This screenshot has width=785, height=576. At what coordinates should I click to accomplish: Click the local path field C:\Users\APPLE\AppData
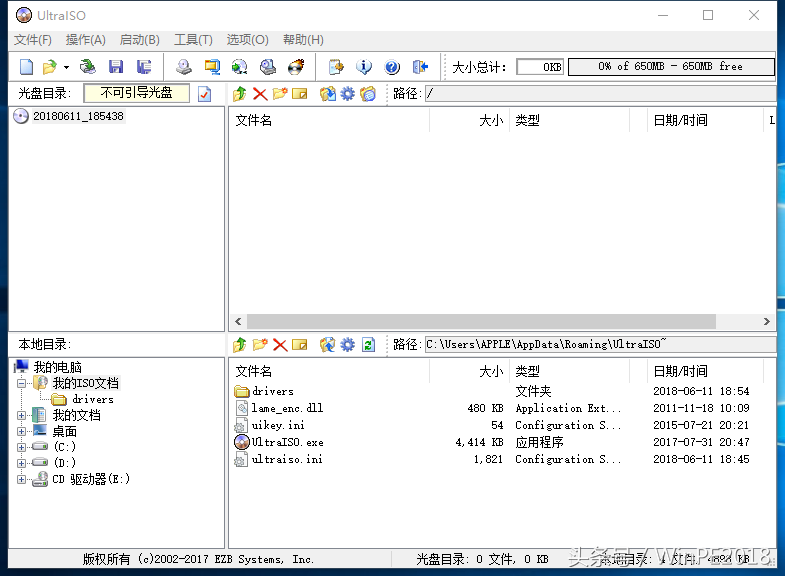(600, 344)
